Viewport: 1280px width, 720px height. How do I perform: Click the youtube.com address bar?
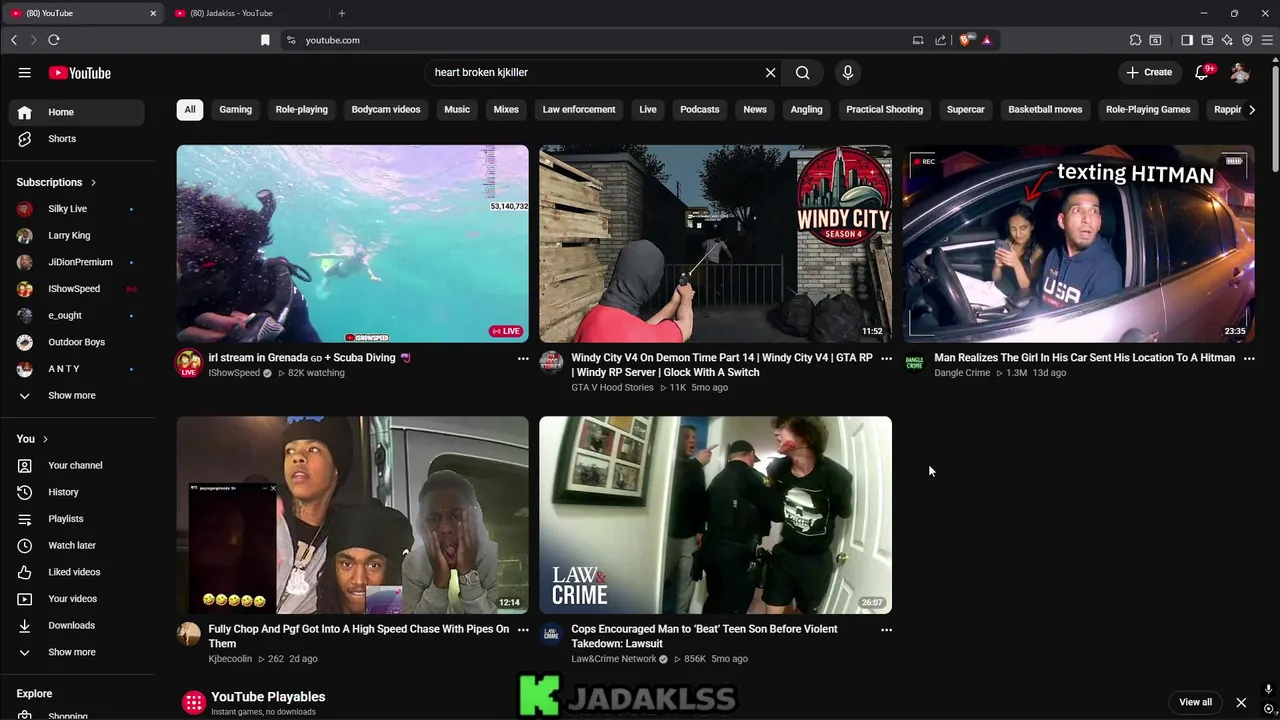pos(600,40)
